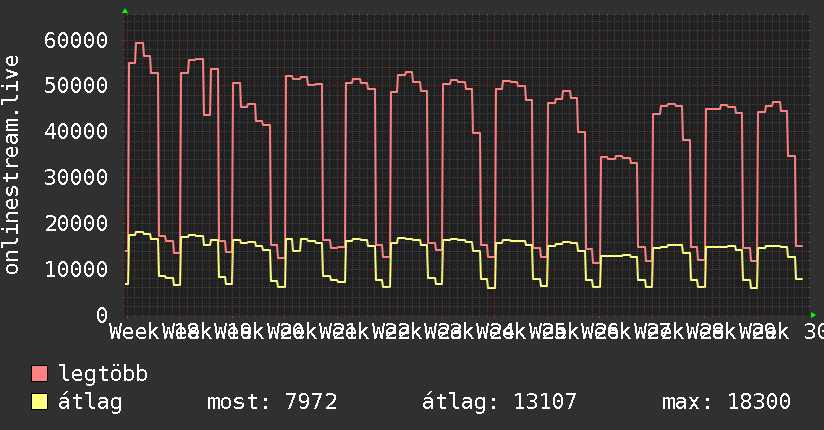The height and width of the screenshot is (430, 824).
Task: Select the átlag legend label beside yellow swatch
Action: [90, 402]
